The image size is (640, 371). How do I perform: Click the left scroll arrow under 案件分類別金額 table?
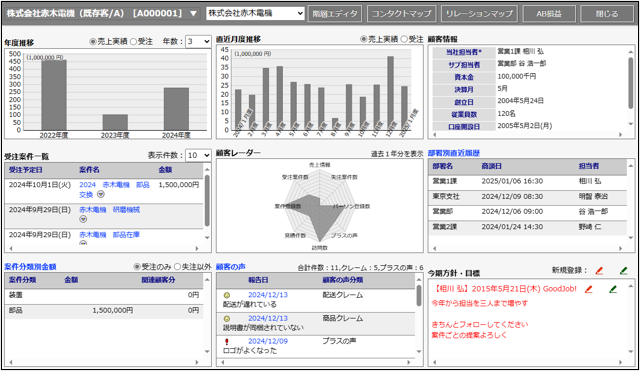[11, 362]
